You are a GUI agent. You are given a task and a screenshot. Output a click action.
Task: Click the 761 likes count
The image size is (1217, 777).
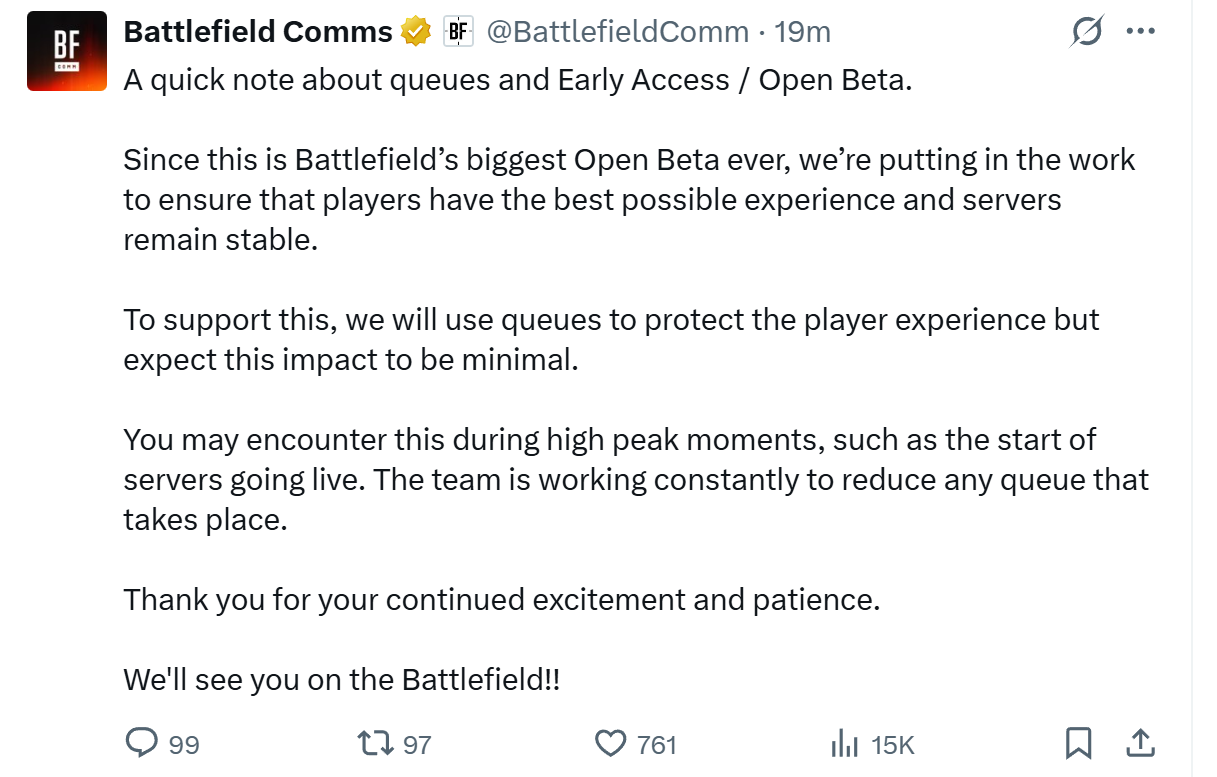pyautogui.click(x=657, y=745)
